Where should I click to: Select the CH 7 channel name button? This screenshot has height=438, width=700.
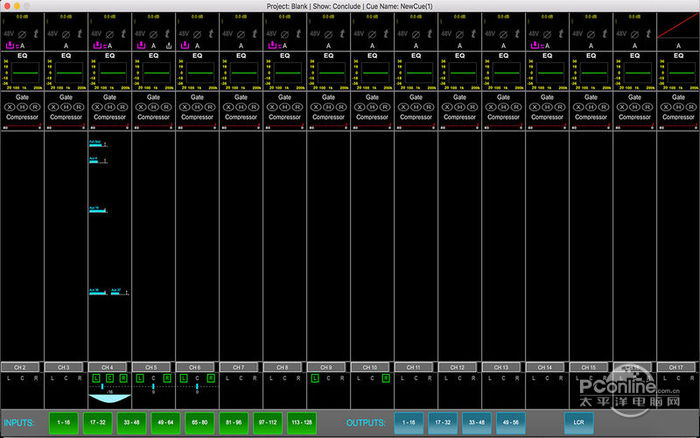[240, 368]
